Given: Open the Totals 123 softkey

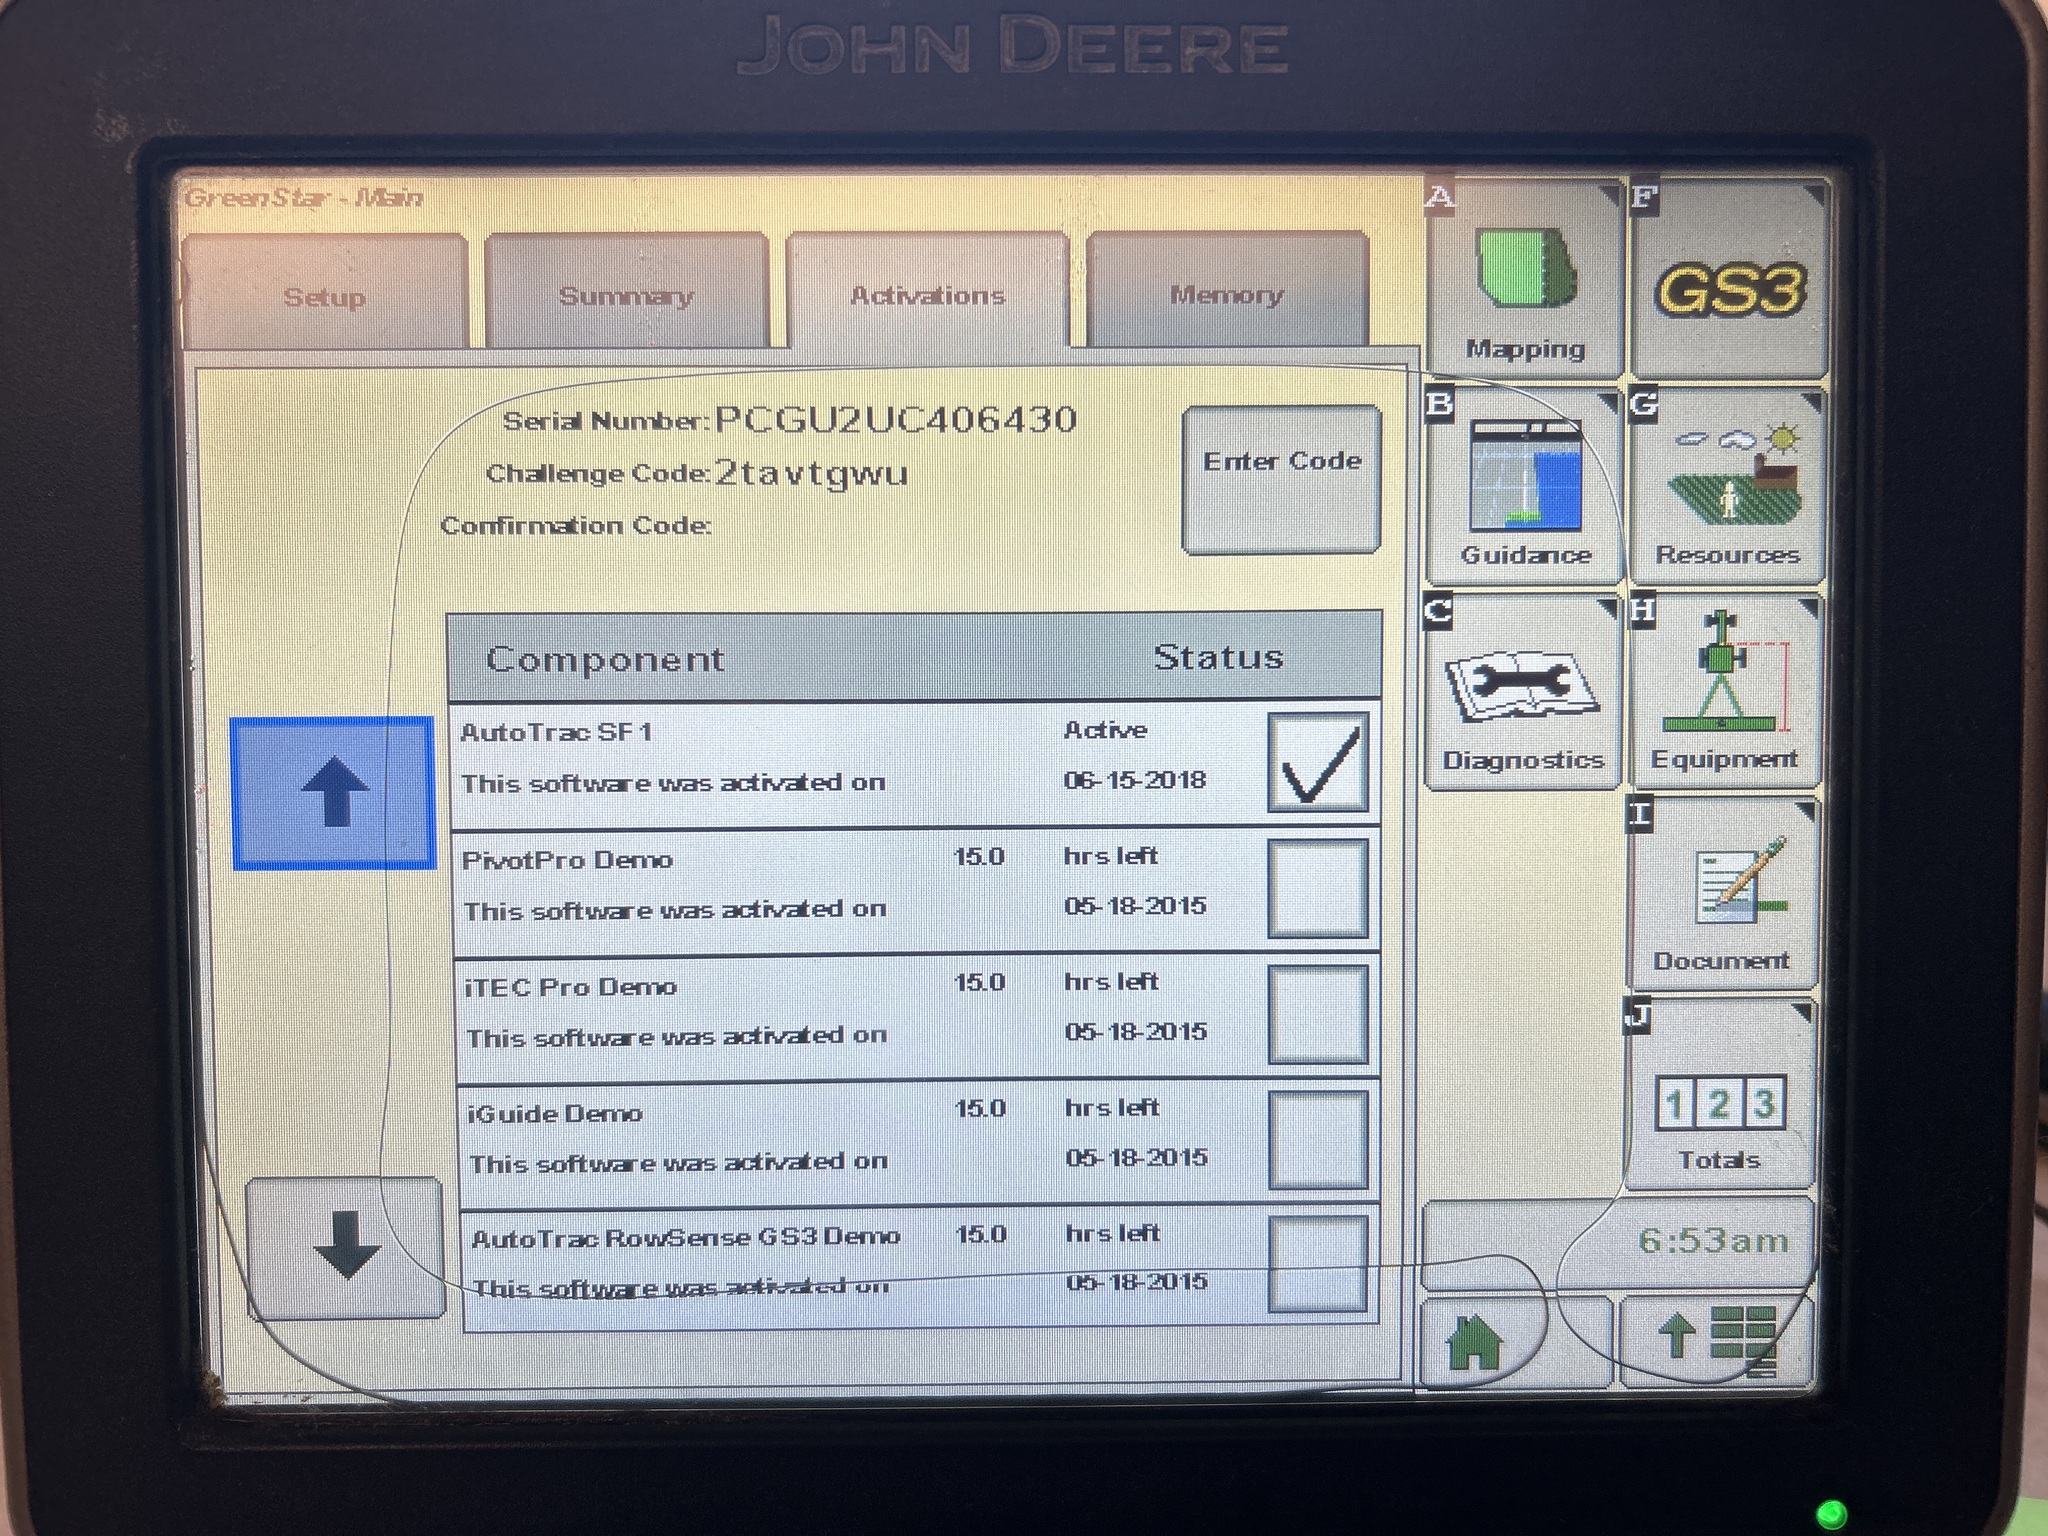Looking at the screenshot, I should [x=1718, y=1094].
